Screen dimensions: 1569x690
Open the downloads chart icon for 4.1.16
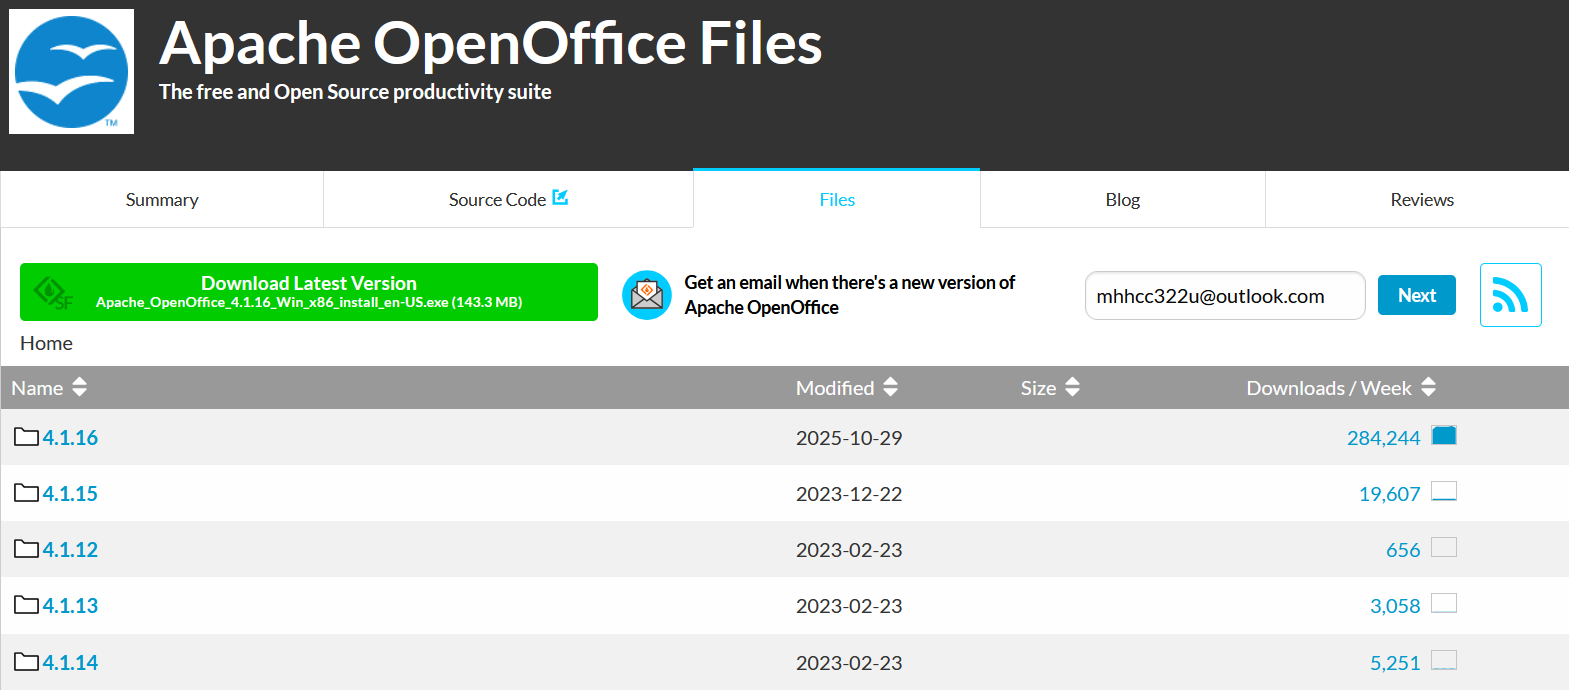tap(1443, 436)
